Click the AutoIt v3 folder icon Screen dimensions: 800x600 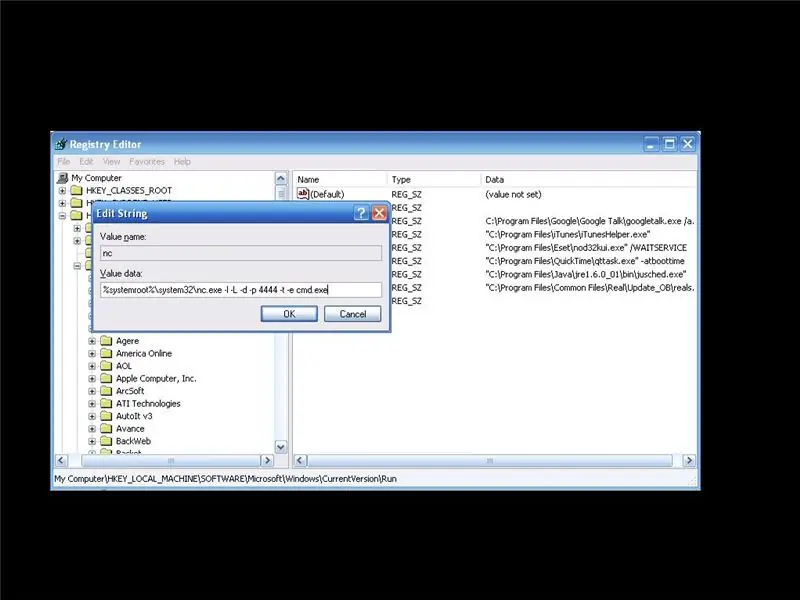click(x=106, y=416)
